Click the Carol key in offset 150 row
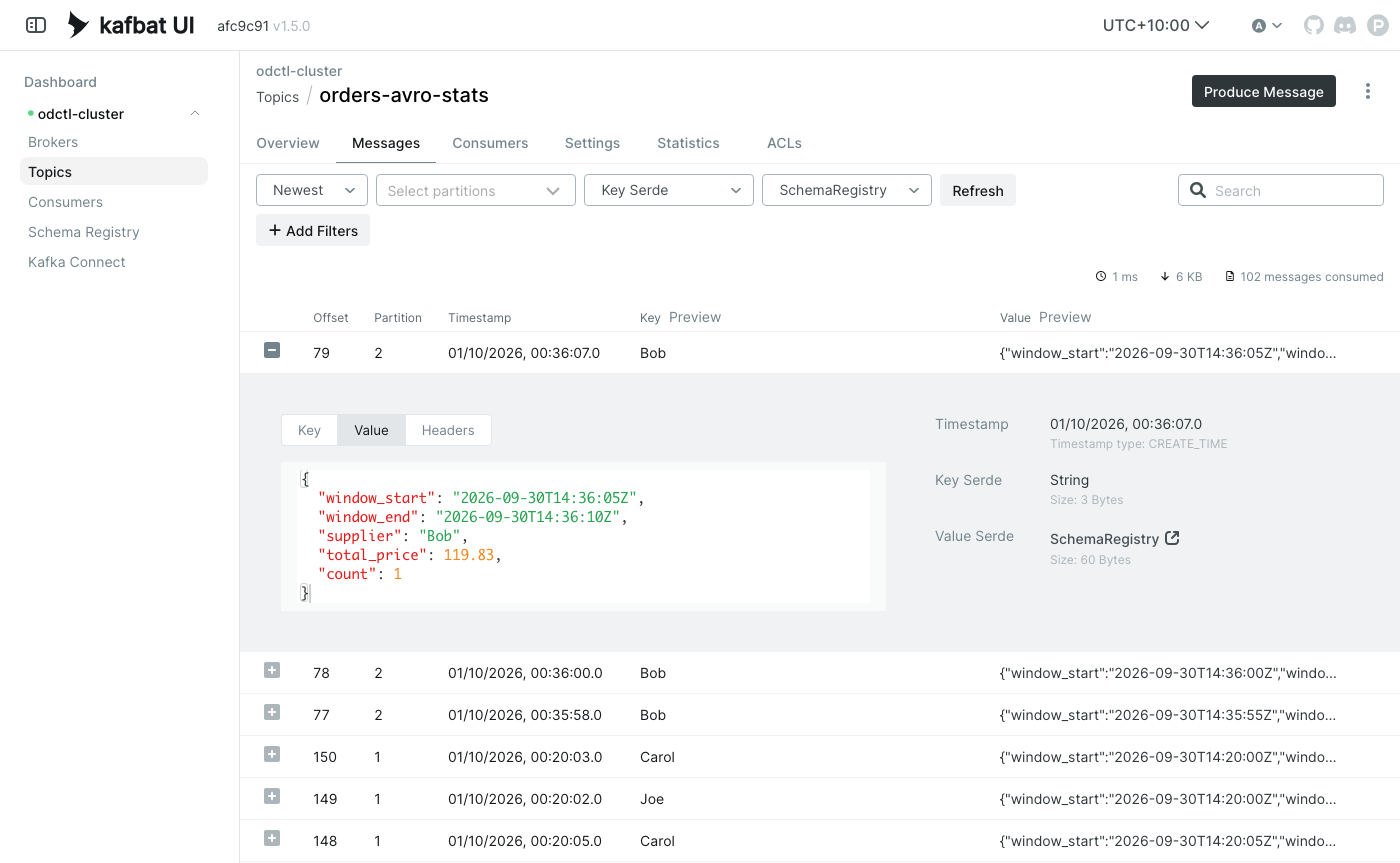 click(x=657, y=757)
